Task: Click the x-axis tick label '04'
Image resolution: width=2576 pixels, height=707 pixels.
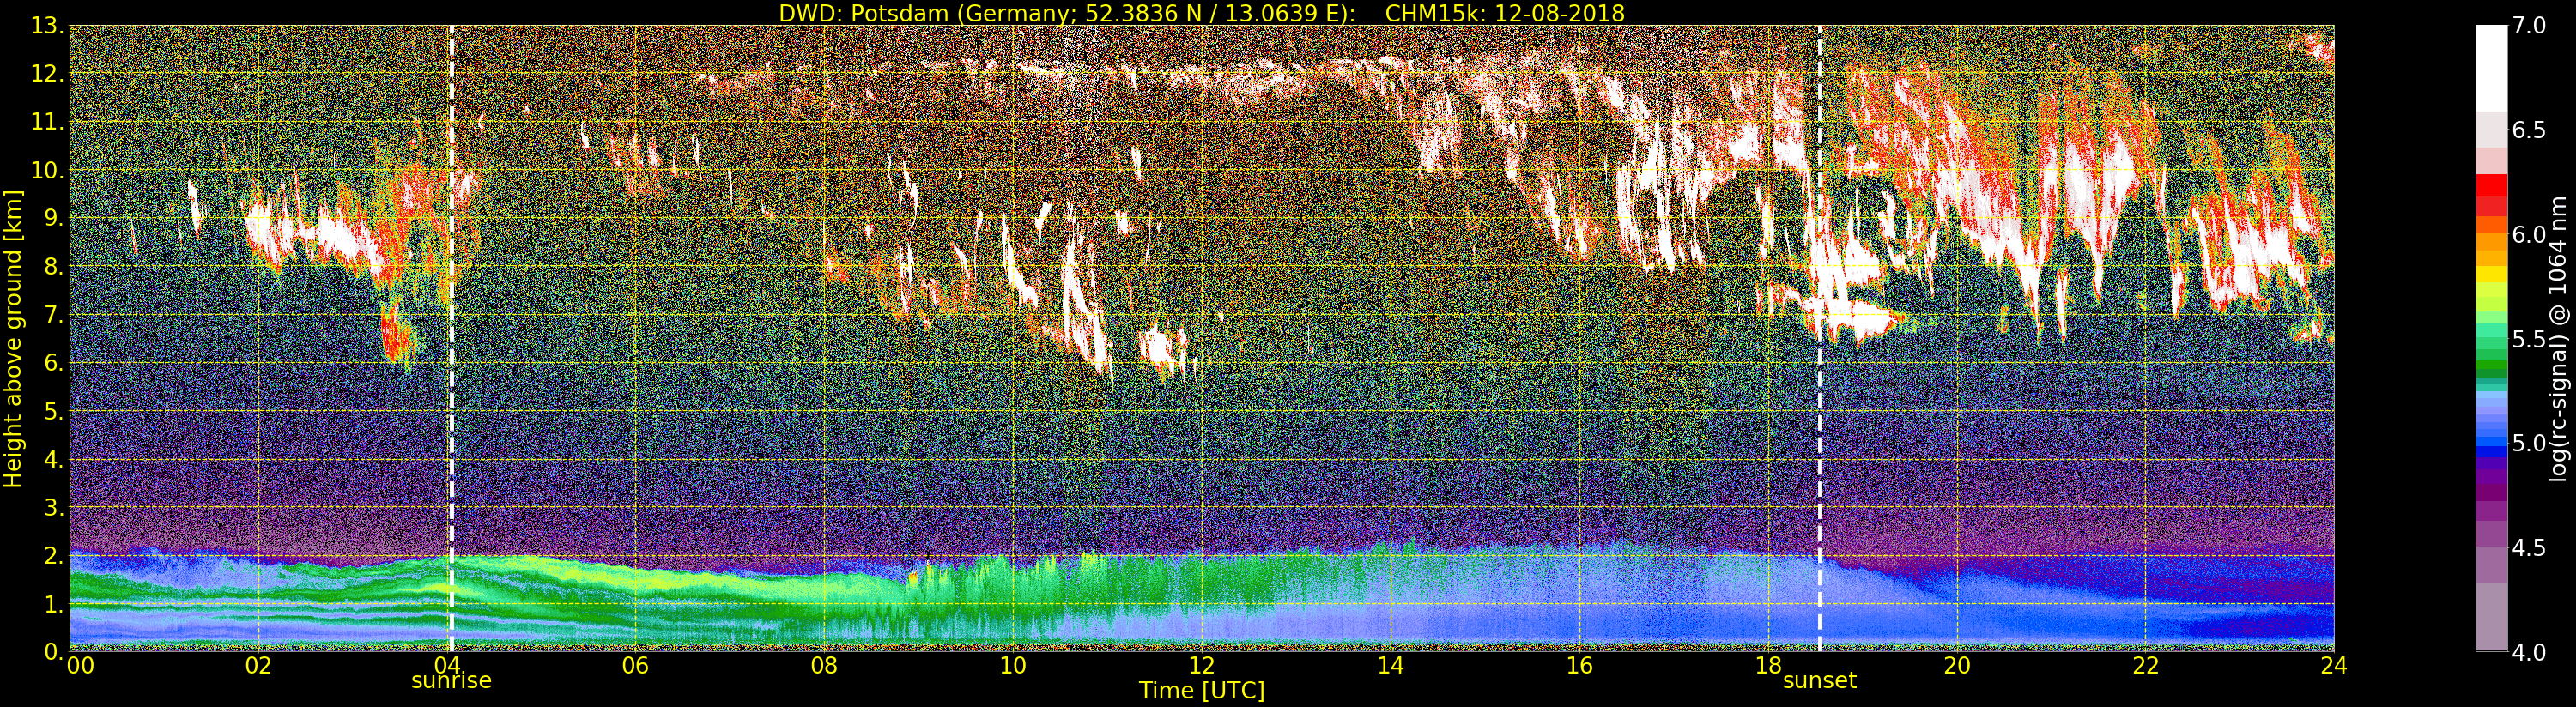Action: pyautogui.click(x=447, y=666)
